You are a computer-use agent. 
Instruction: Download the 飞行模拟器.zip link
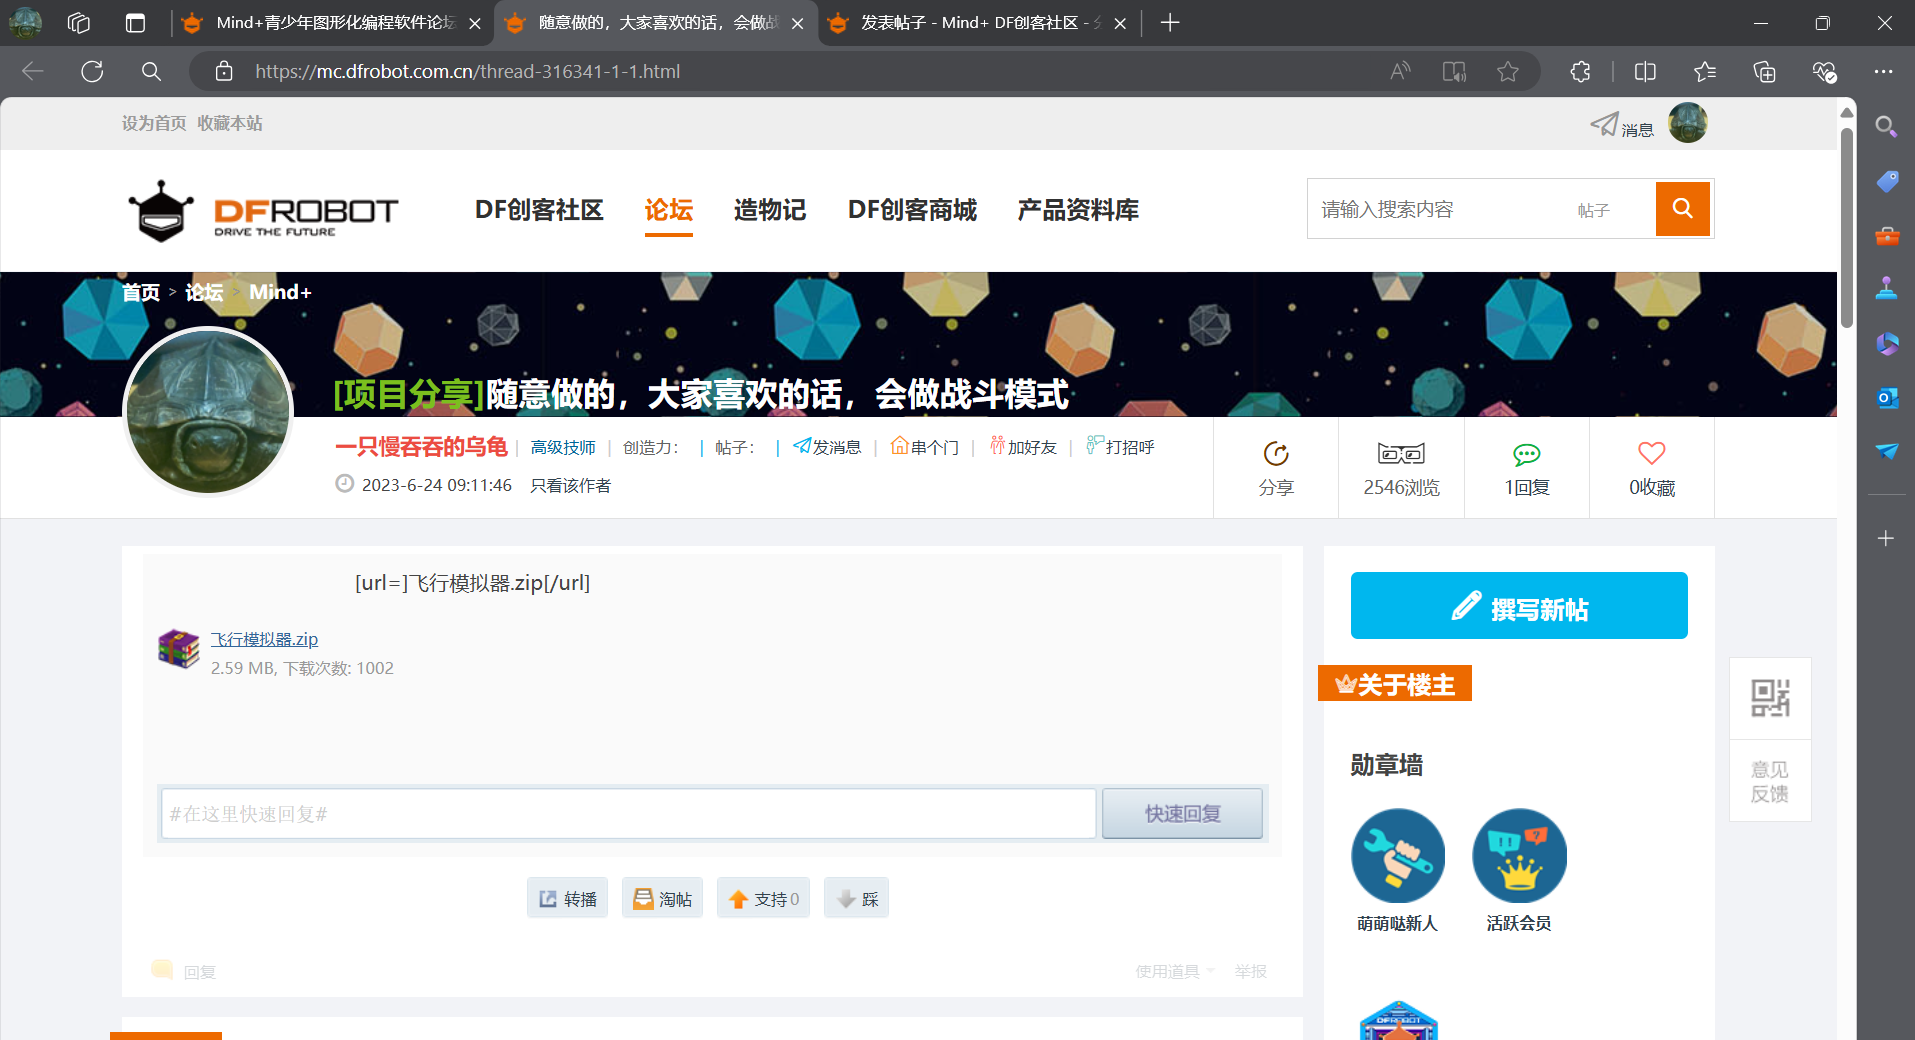click(x=264, y=639)
